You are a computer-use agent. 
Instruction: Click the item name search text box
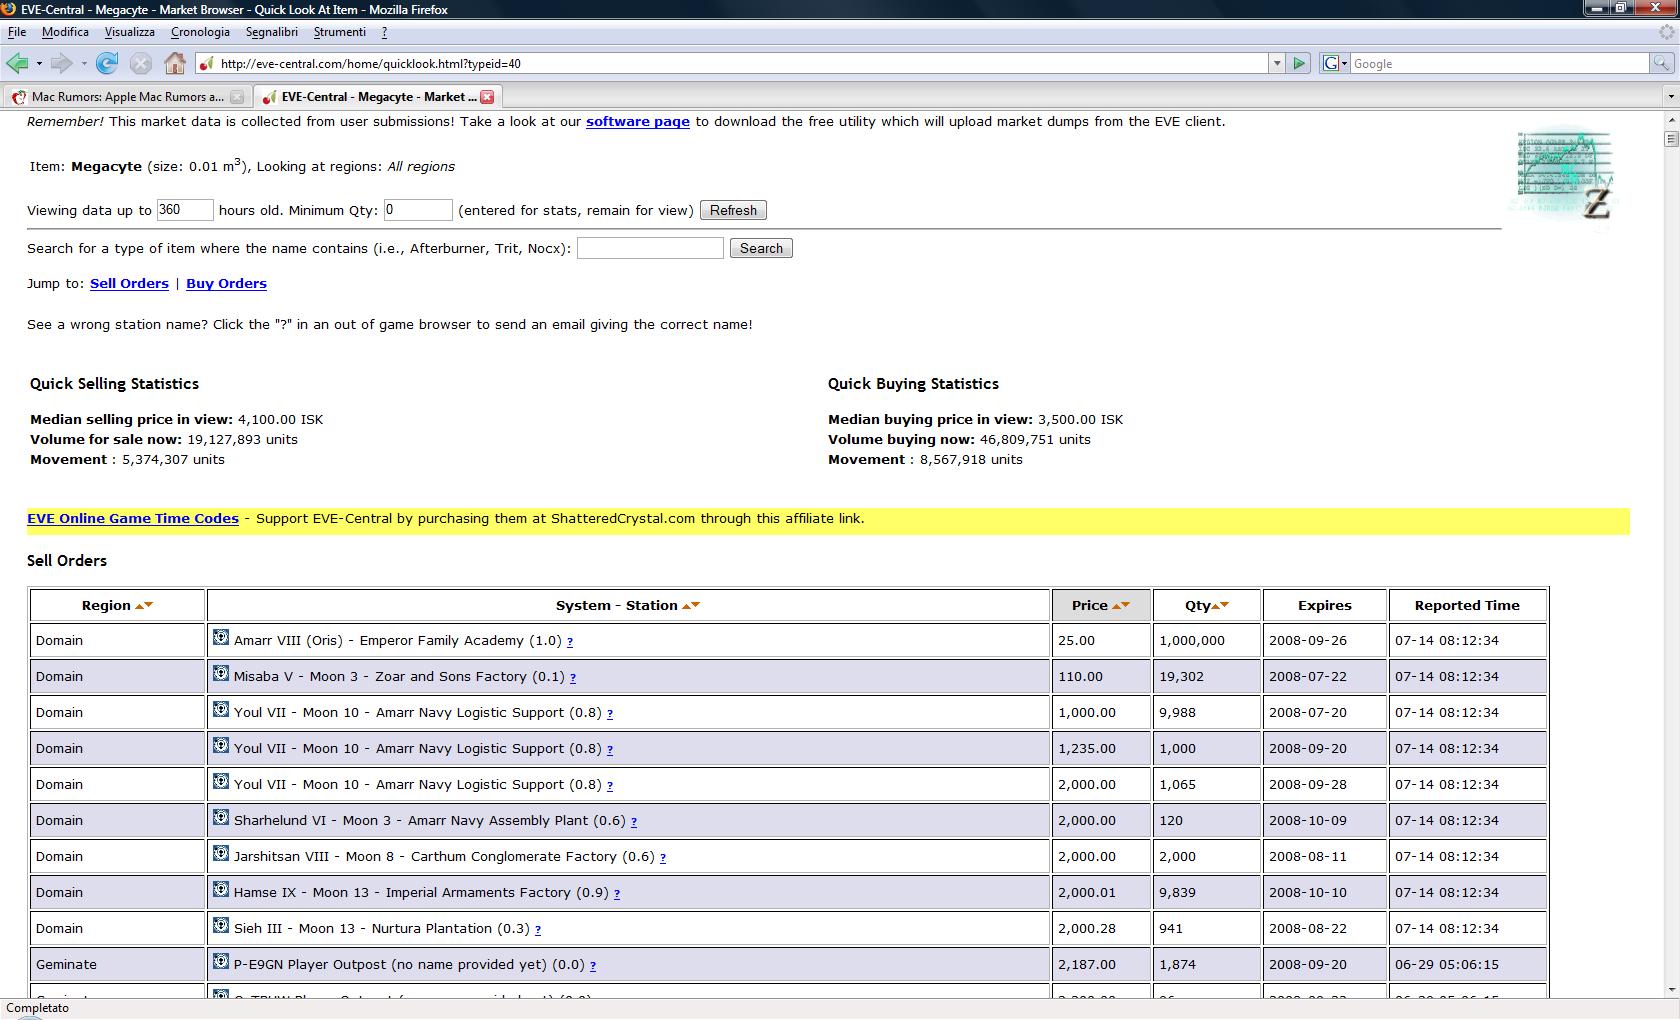click(650, 248)
